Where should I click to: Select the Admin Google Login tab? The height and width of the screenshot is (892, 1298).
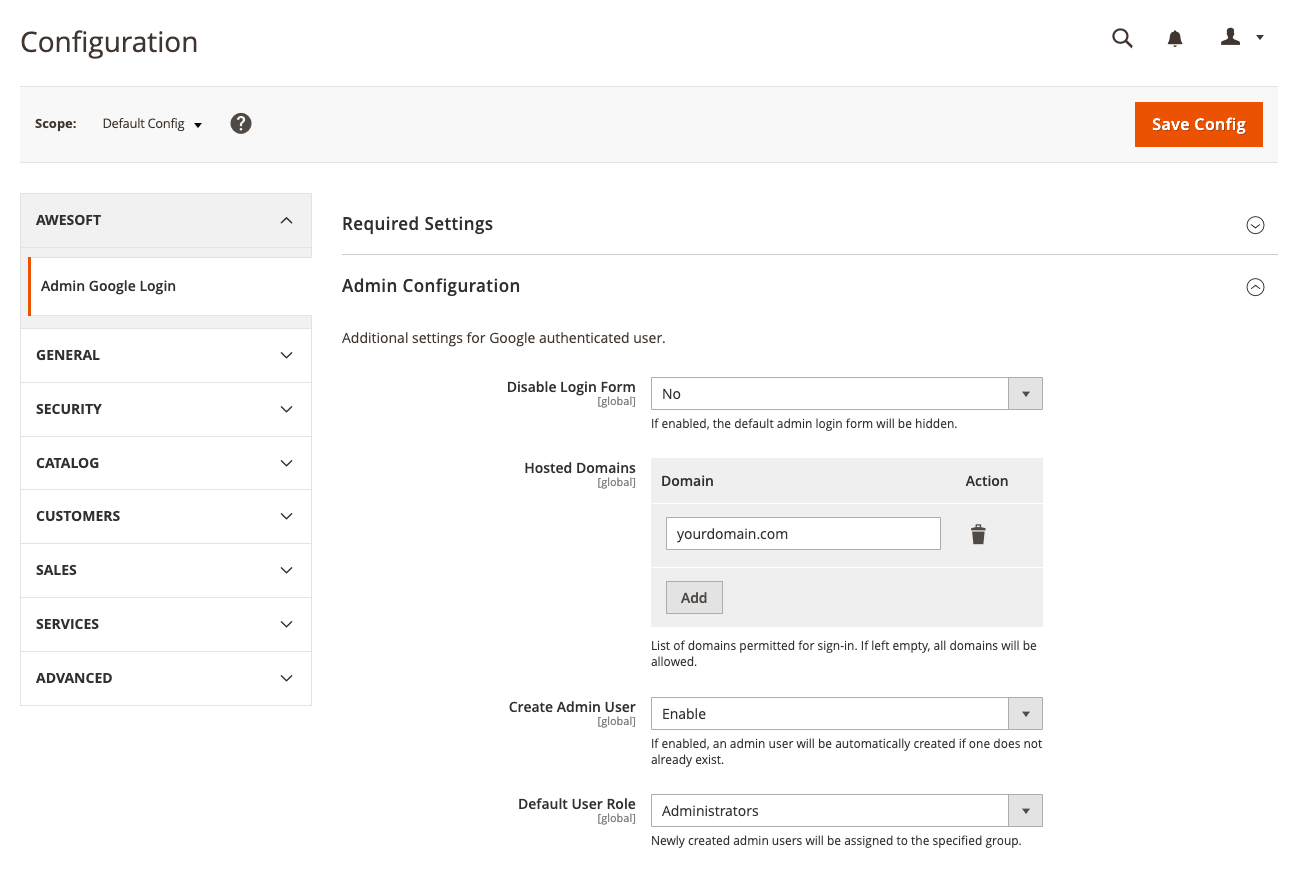click(x=108, y=286)
